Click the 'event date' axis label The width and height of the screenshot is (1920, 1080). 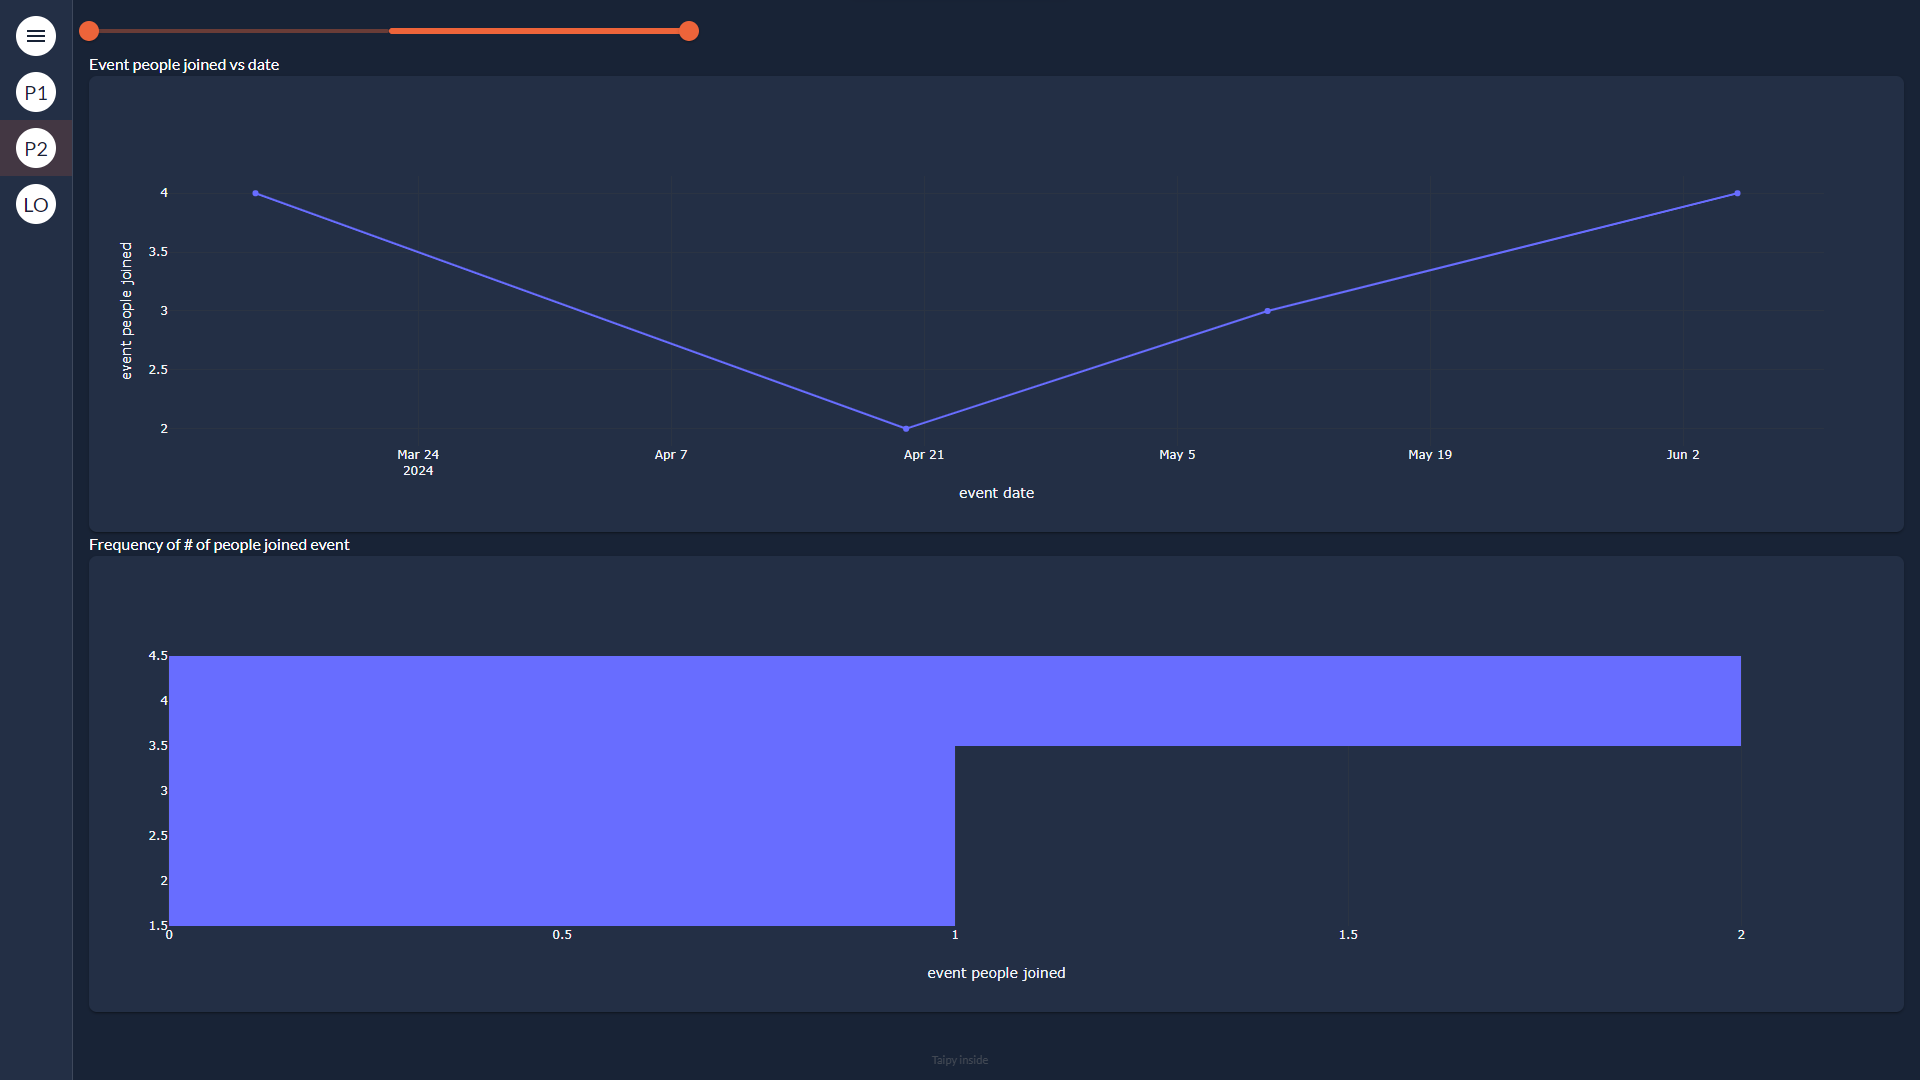point(996,492)
